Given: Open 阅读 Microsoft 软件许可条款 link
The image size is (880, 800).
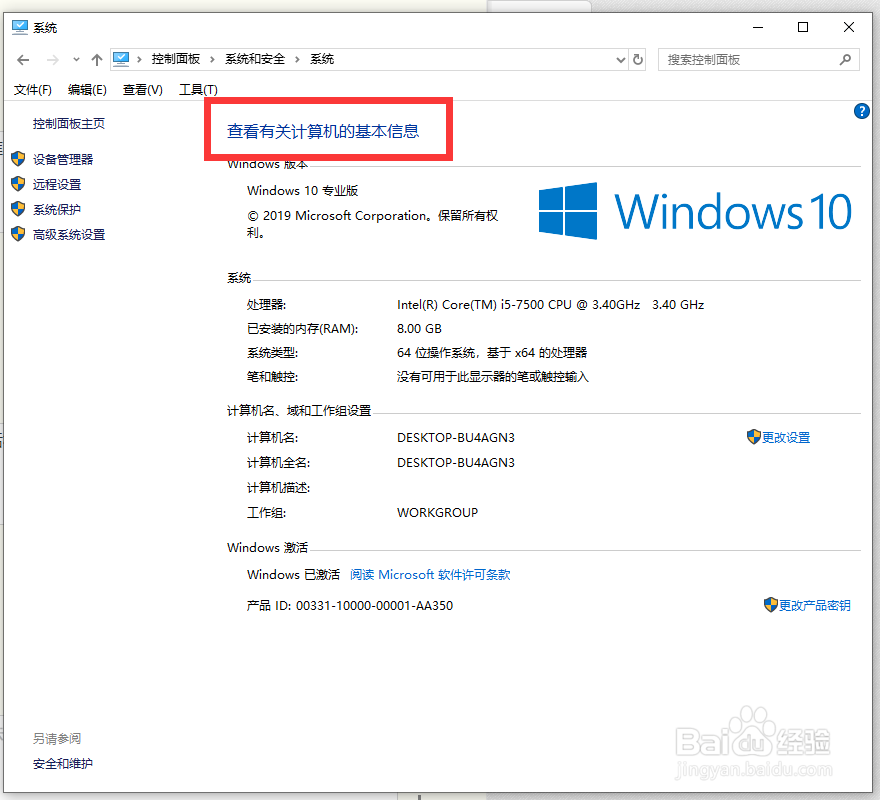Looking at the screenshot, I should click(430, 574).
